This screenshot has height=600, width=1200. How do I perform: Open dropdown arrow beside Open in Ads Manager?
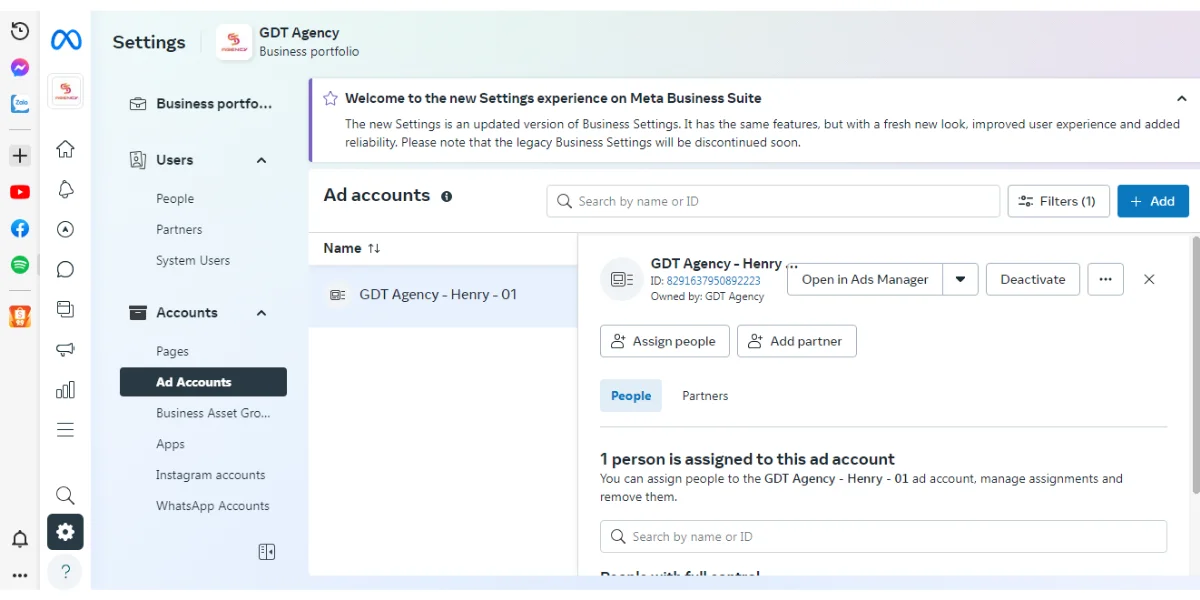tap(960, 279)
